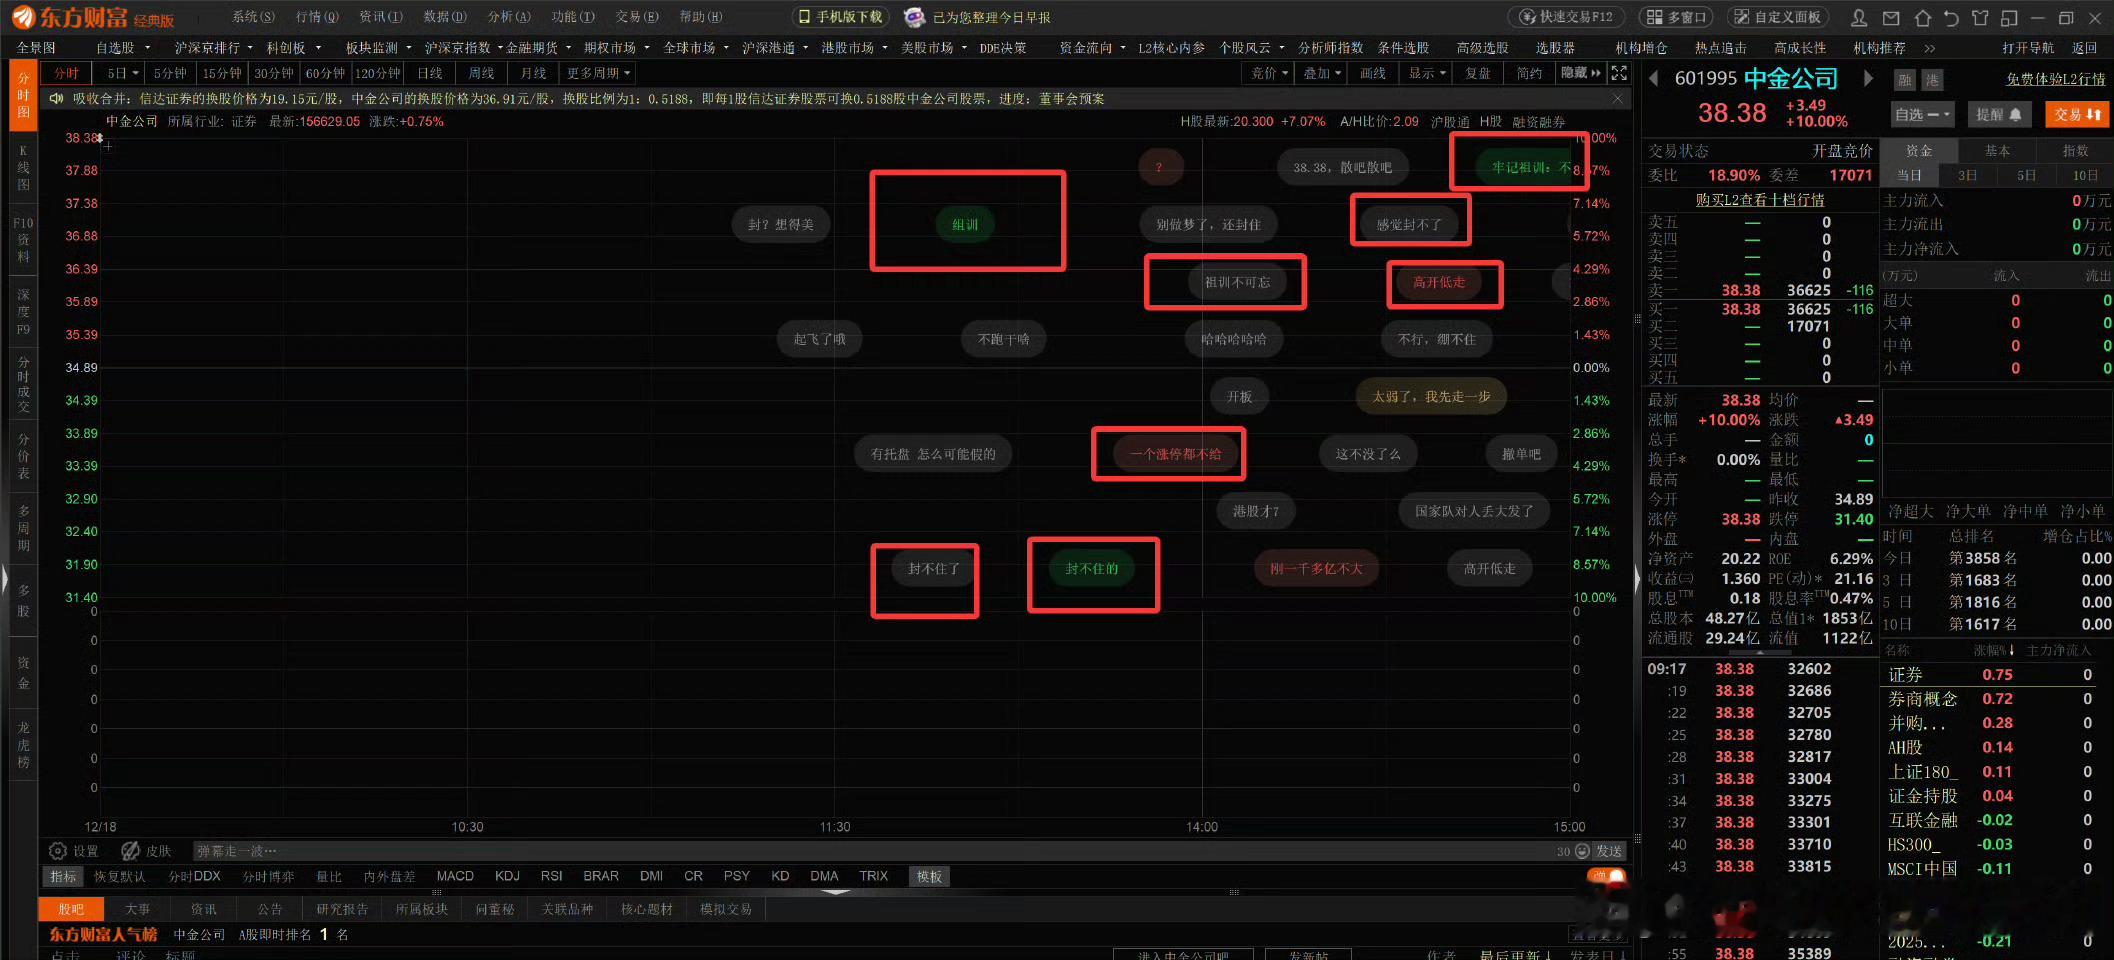The height and width of the screenshot is (960, 2114).
Task: Show more nav items with >> chevron
Action: point(1929,48)
